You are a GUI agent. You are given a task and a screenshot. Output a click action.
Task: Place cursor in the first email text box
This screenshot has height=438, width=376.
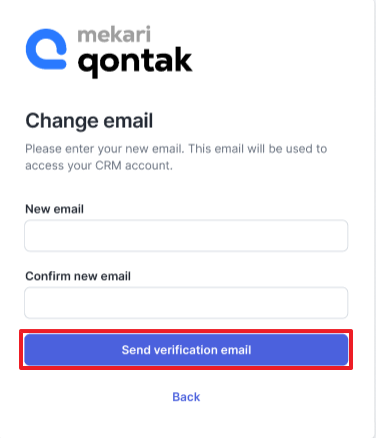(x=186, y=235)
